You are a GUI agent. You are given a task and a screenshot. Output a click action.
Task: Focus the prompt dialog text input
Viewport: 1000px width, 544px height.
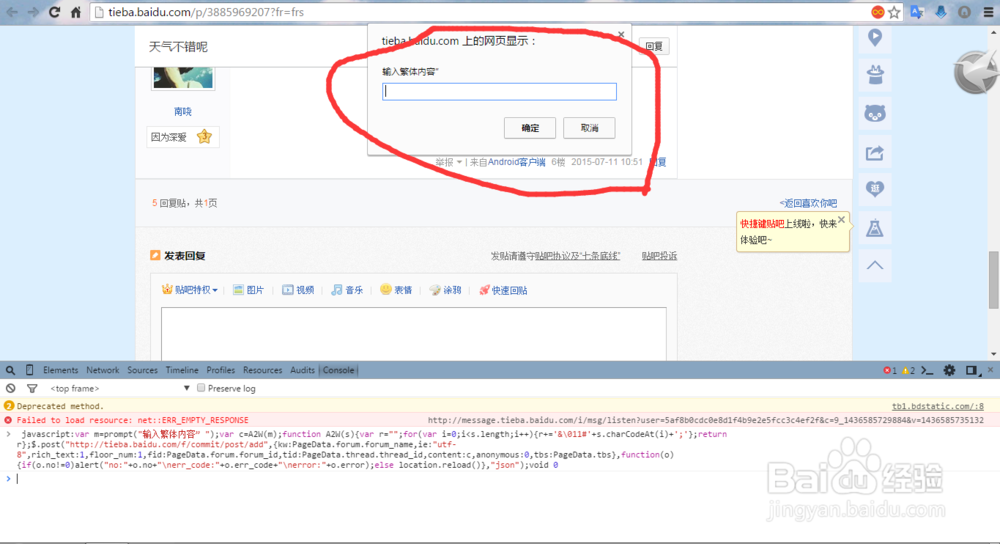[499, 91]
